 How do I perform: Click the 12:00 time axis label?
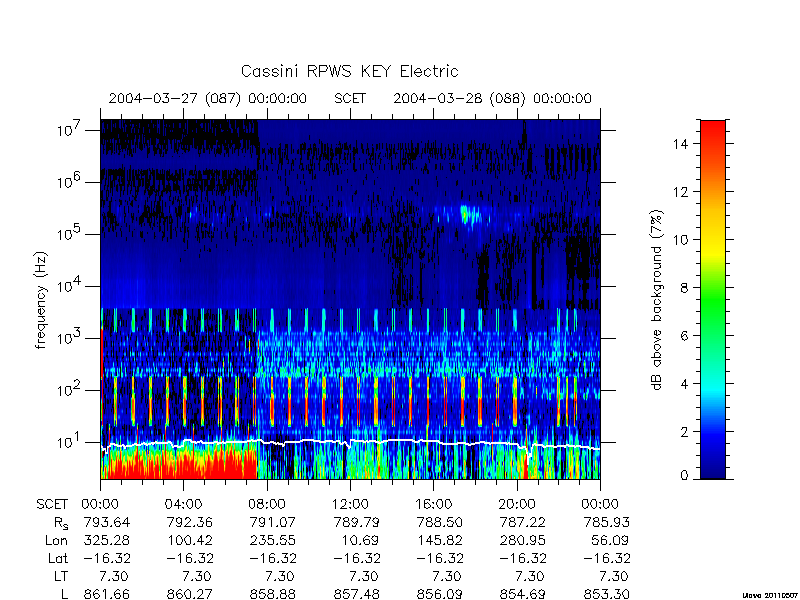click(350, 505)
